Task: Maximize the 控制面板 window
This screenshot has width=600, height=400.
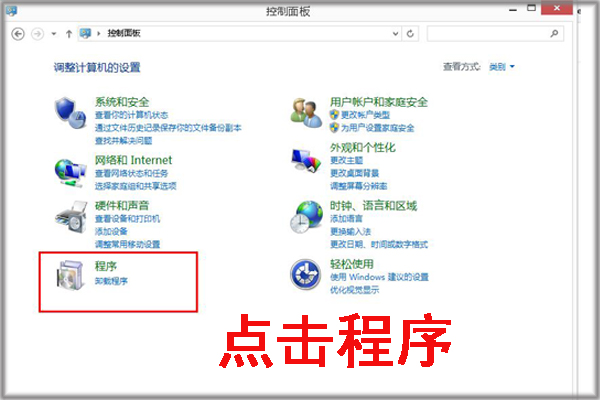Action: pyautogui.click(x=532, y=8)
